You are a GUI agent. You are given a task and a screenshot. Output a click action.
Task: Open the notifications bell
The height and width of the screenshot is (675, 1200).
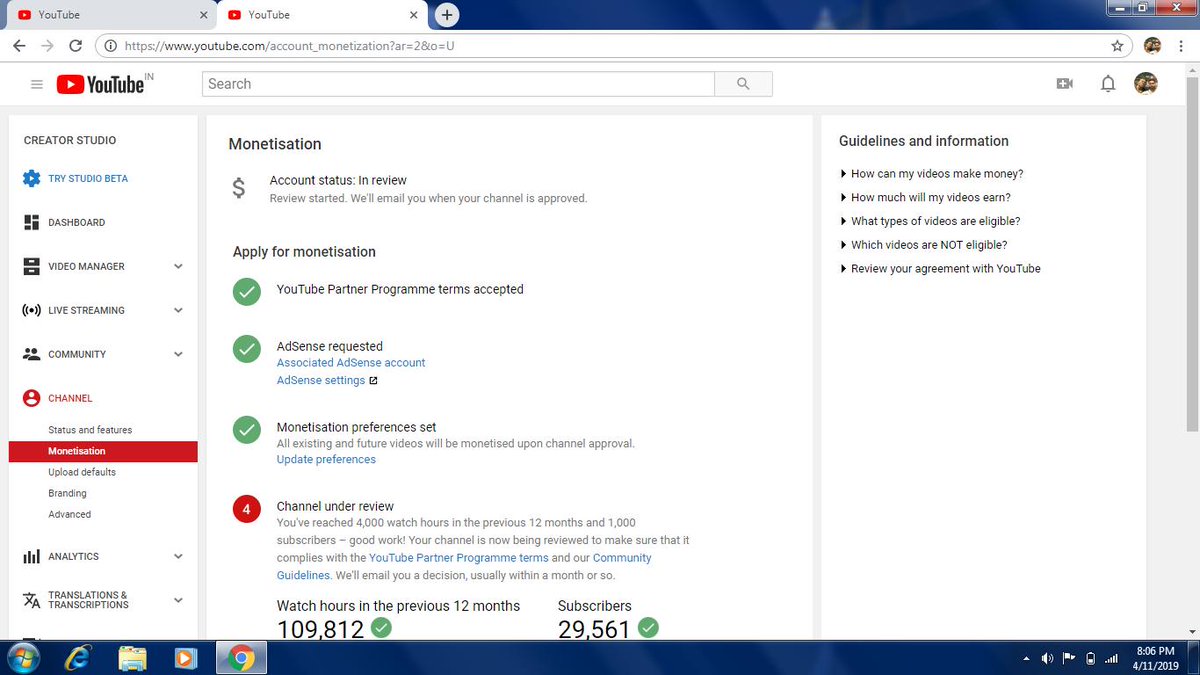click(1108, 84)
